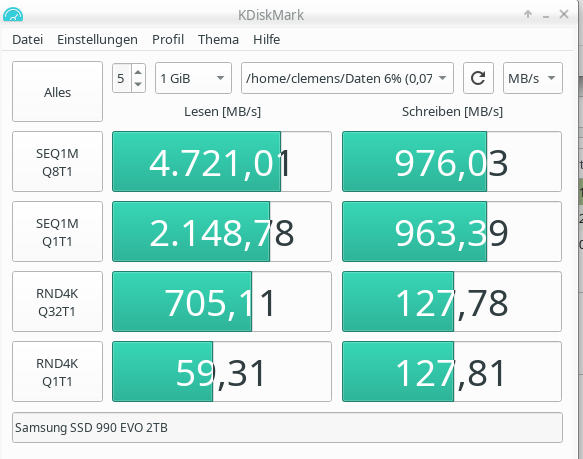Click the KDiskMark speedometer app icon

[13, 15]
